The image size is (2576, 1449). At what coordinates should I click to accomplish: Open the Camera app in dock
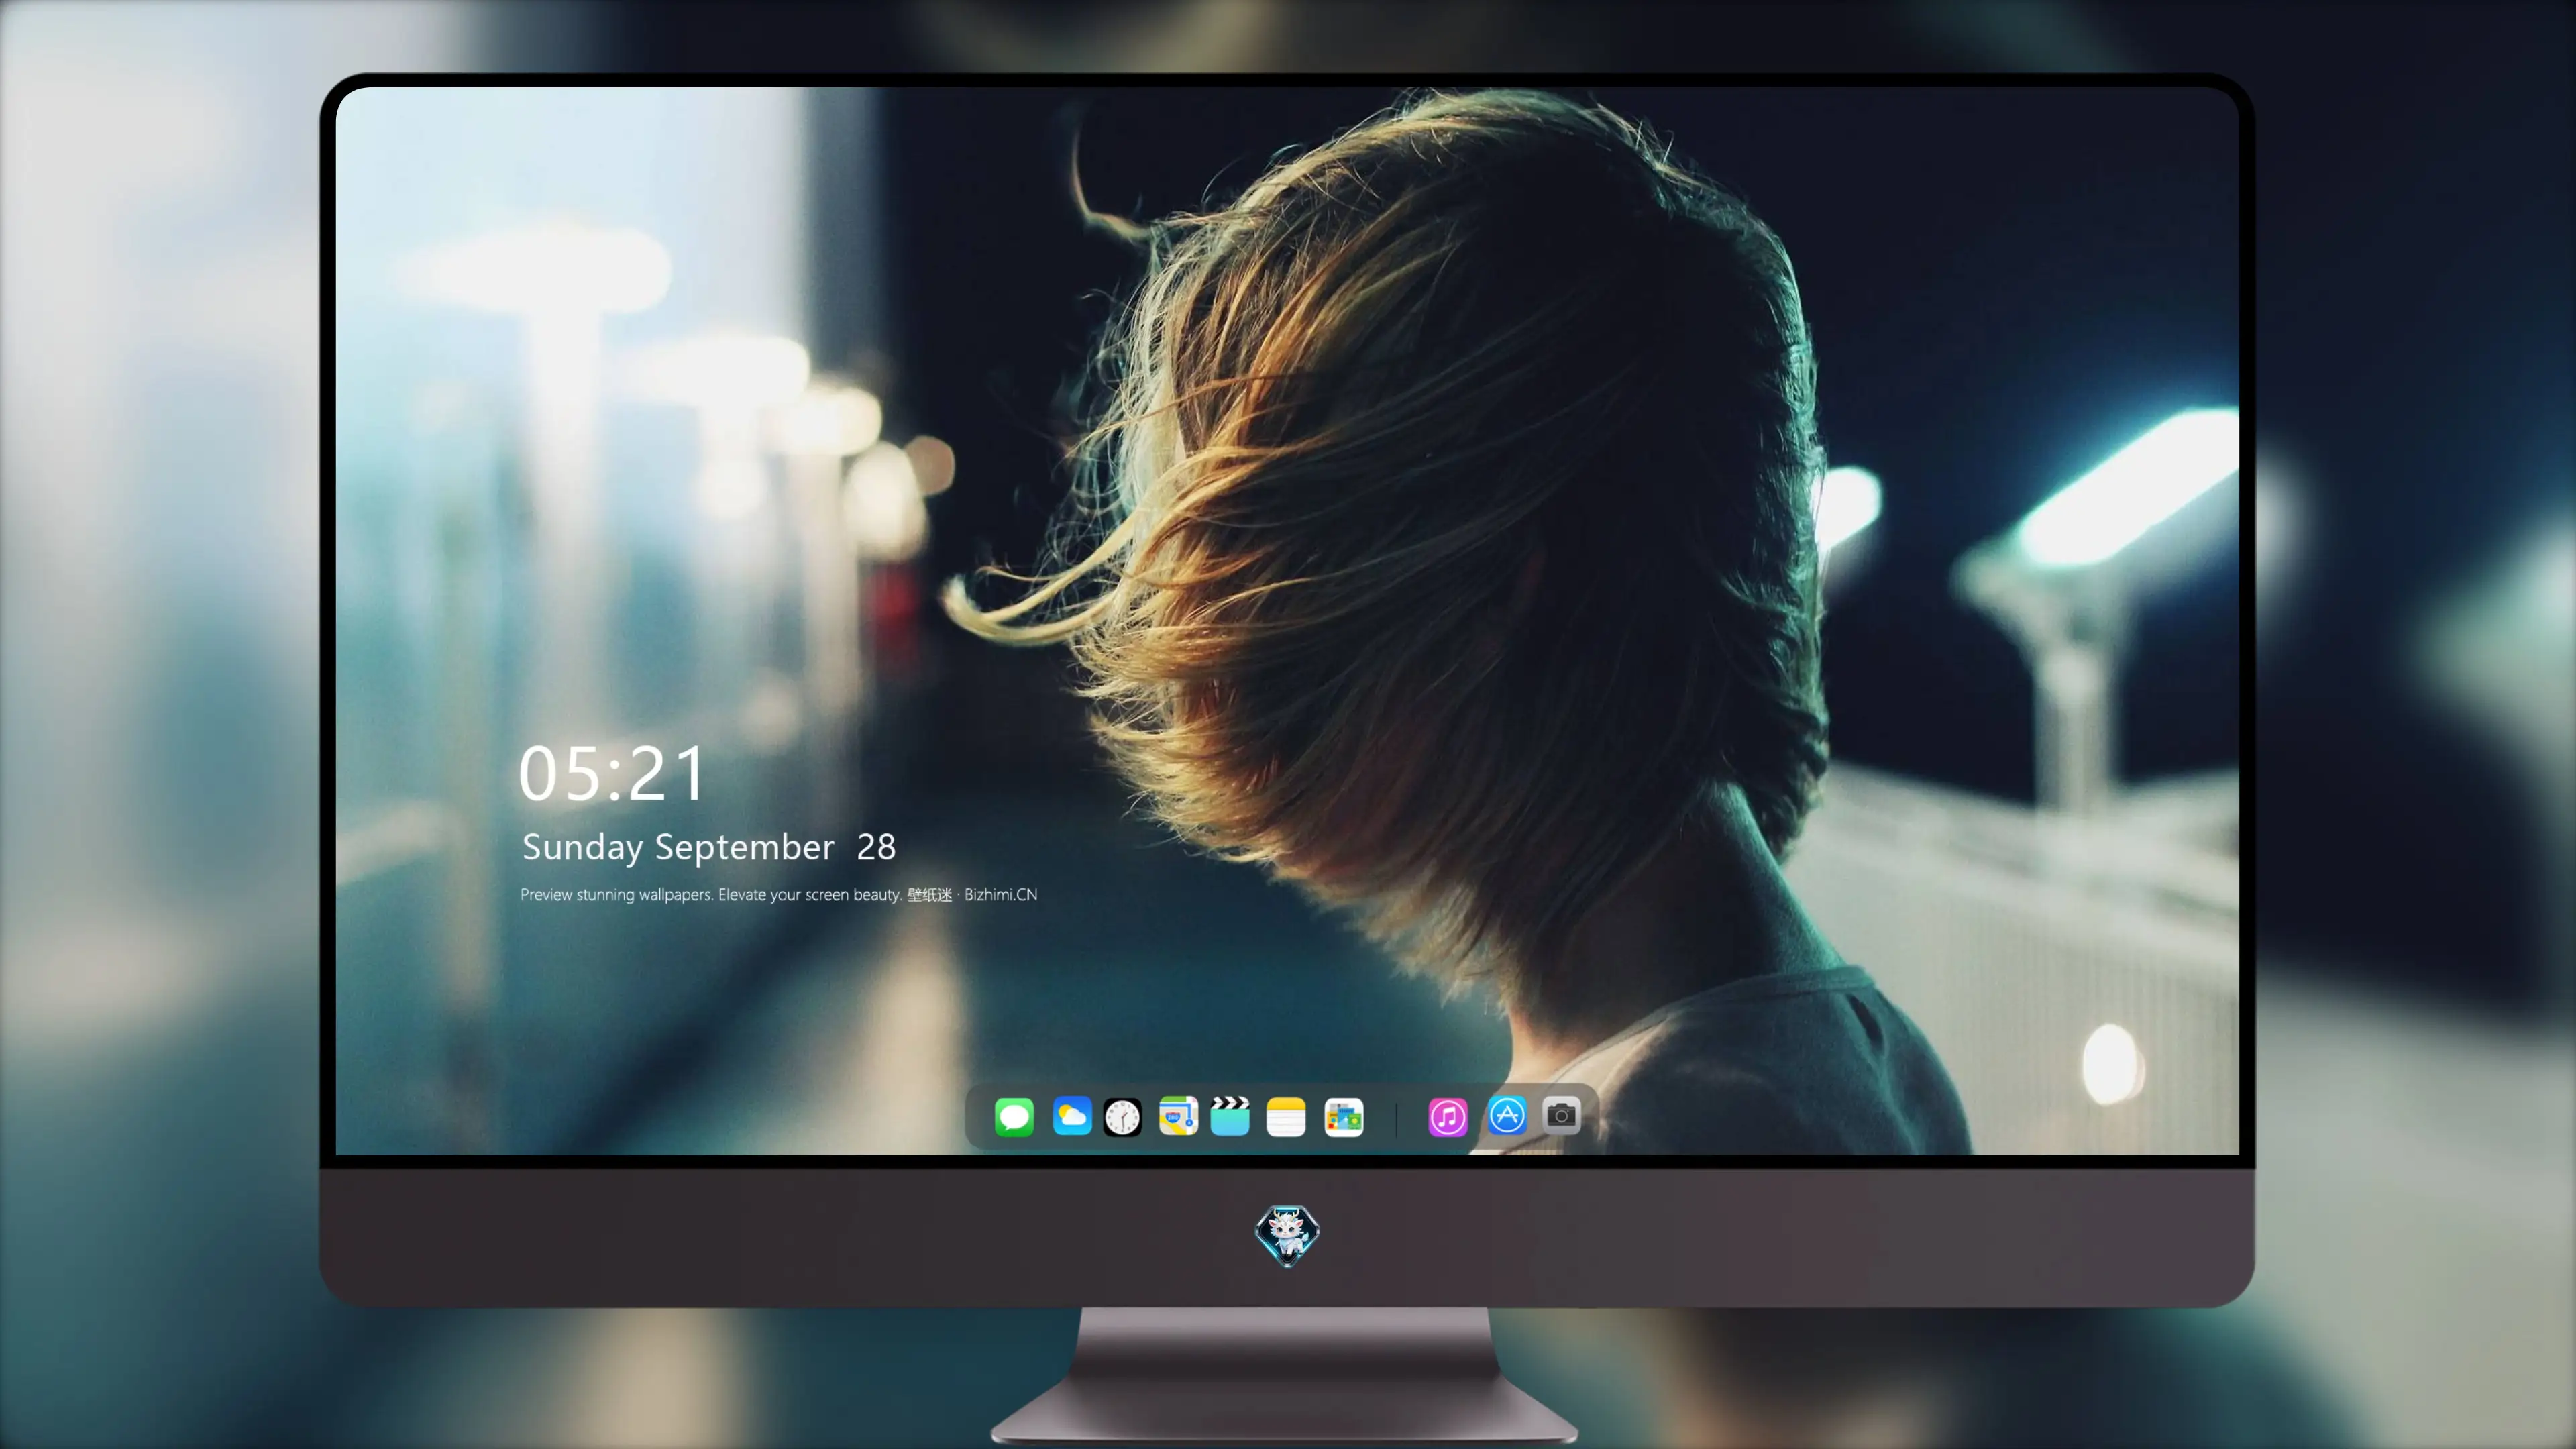click(1561, 1115)
